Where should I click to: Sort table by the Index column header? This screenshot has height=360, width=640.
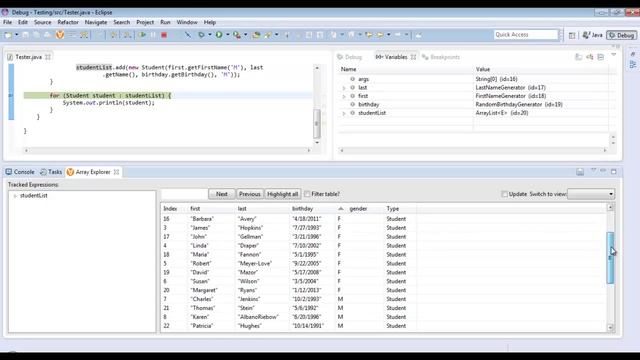[175, 209]
